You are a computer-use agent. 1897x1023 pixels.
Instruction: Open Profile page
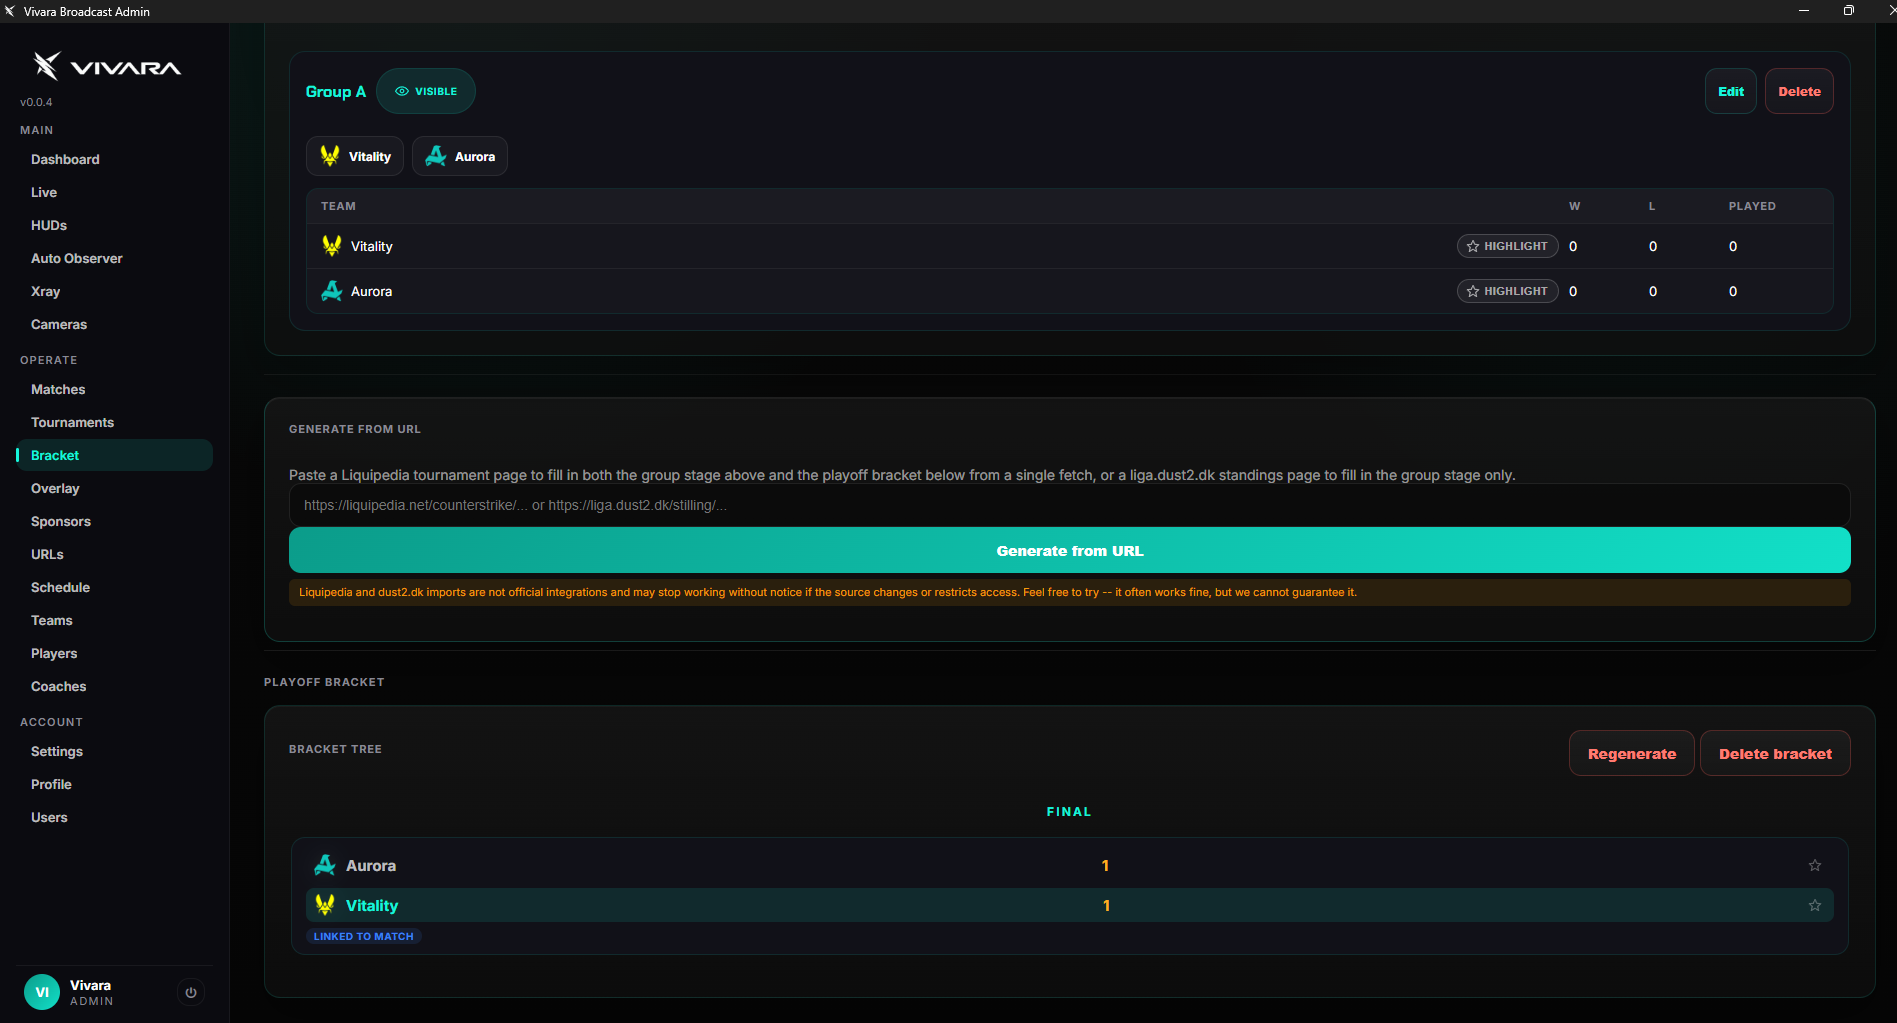pos(114,784)
